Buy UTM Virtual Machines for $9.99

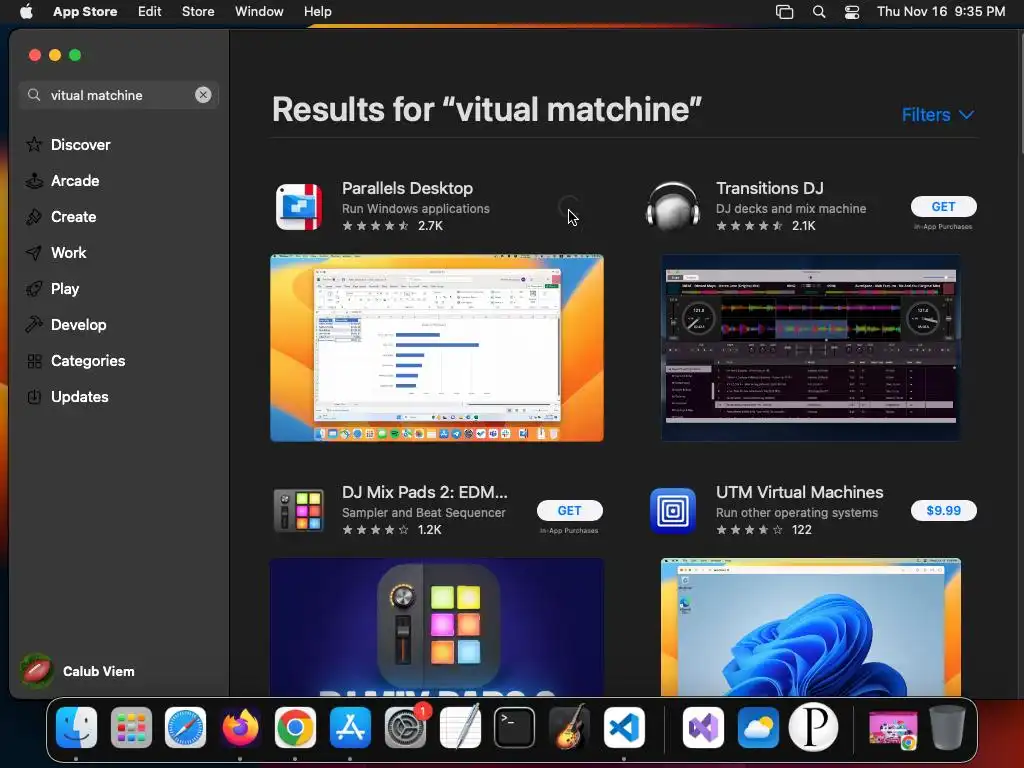(x=944, y=511)
